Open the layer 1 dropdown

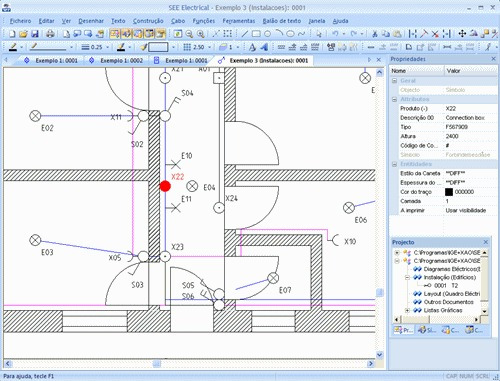[238, 47]
